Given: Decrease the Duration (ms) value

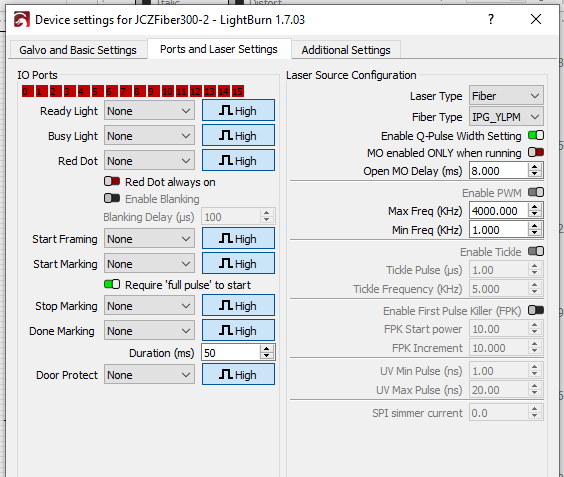Looking at the screenshot, I should click(x=267, y=356).
